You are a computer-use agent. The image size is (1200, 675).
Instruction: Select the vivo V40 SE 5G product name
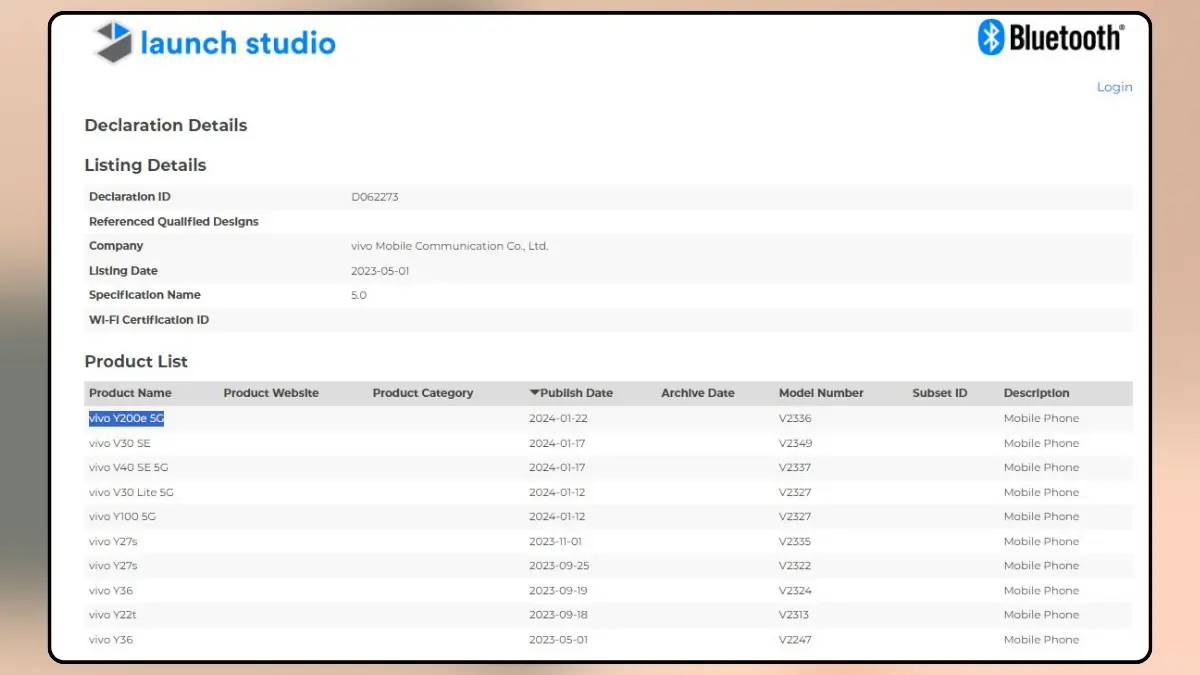pyautogui.click(x=129, y=467)
